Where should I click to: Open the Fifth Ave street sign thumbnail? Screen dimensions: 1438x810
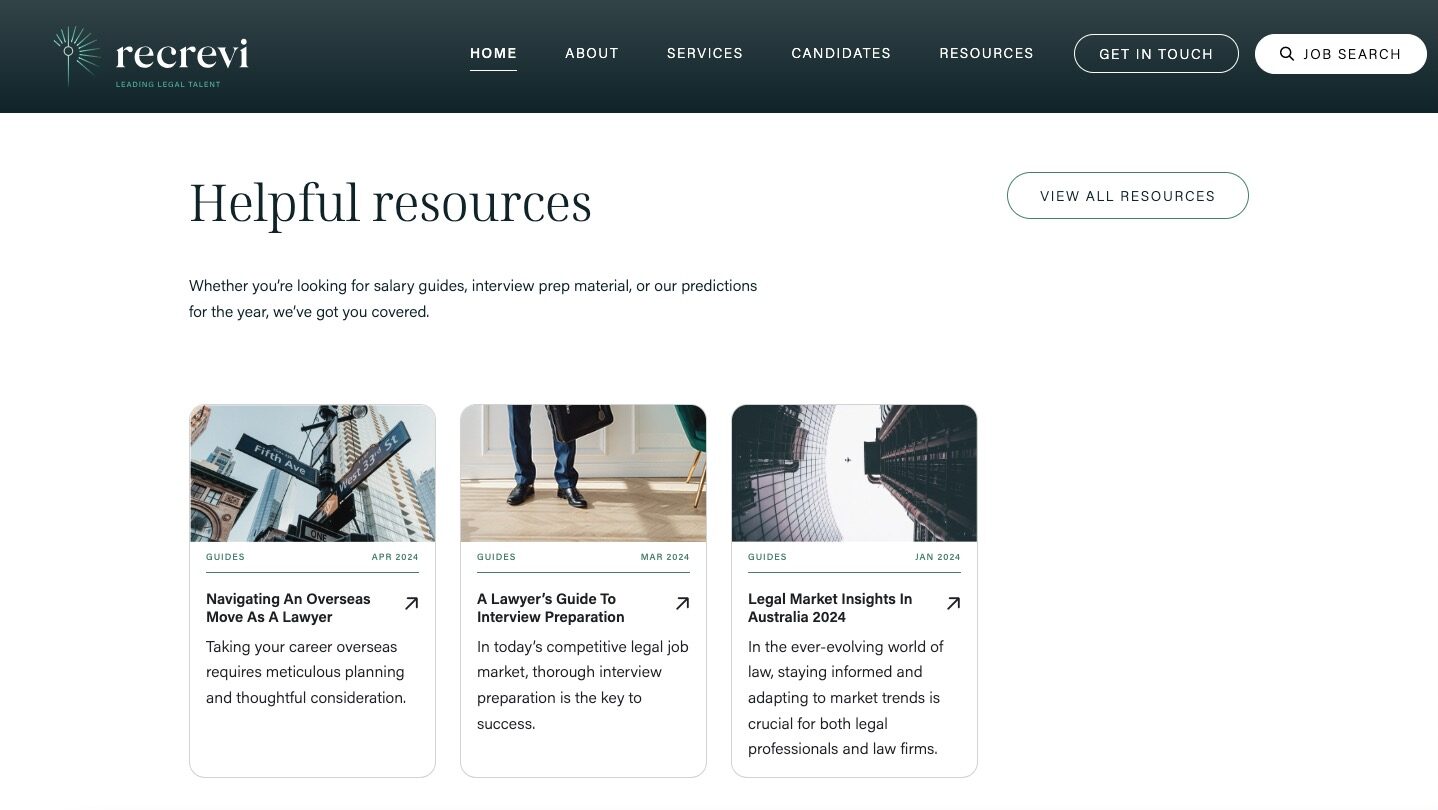click(312, 473)
